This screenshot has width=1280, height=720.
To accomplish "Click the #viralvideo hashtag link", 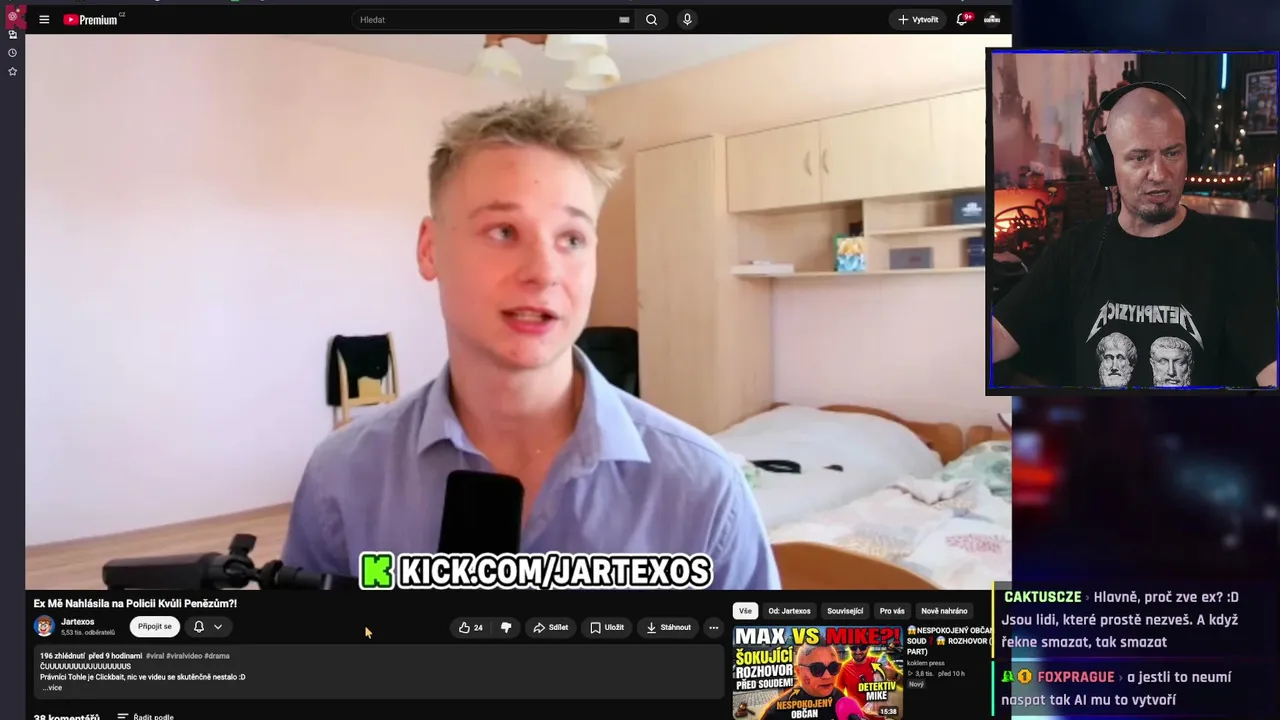I will (x=184, y=656).
